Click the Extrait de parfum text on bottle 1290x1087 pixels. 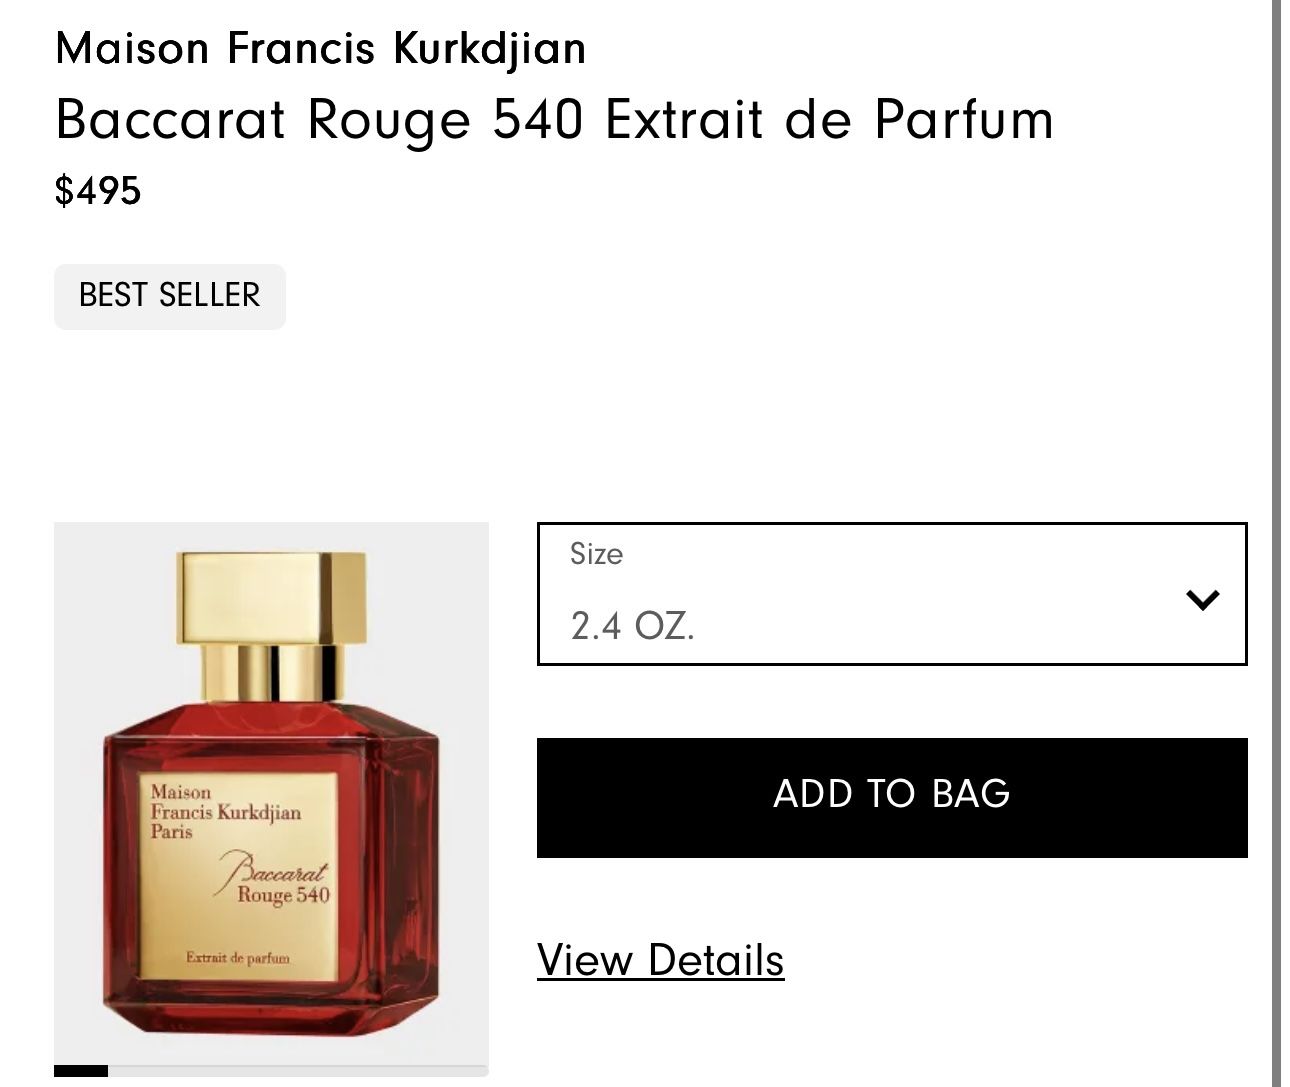(x=238, y=958)
